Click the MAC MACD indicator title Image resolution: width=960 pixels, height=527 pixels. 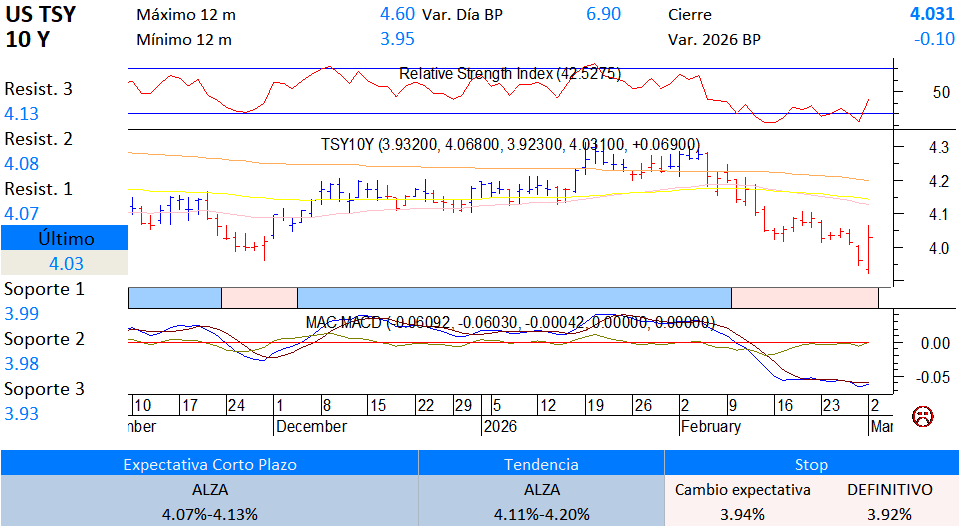point(510,322)
